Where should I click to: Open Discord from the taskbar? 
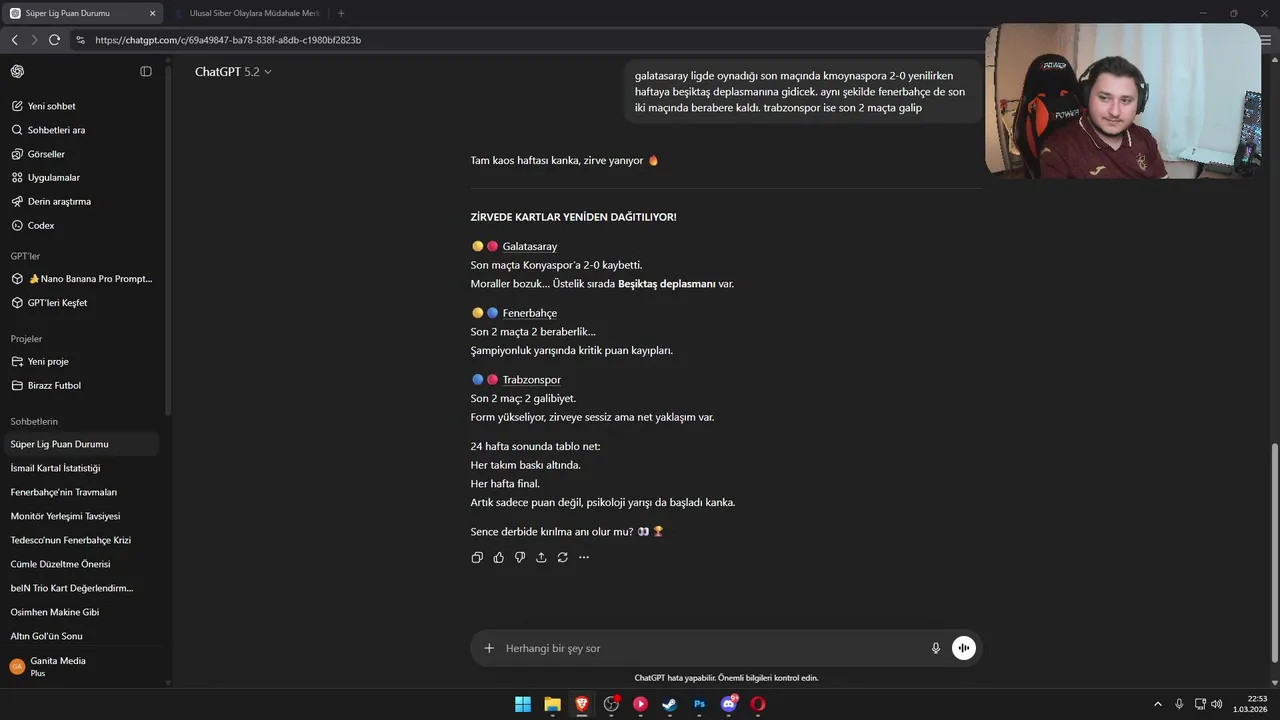coord(729,704)
